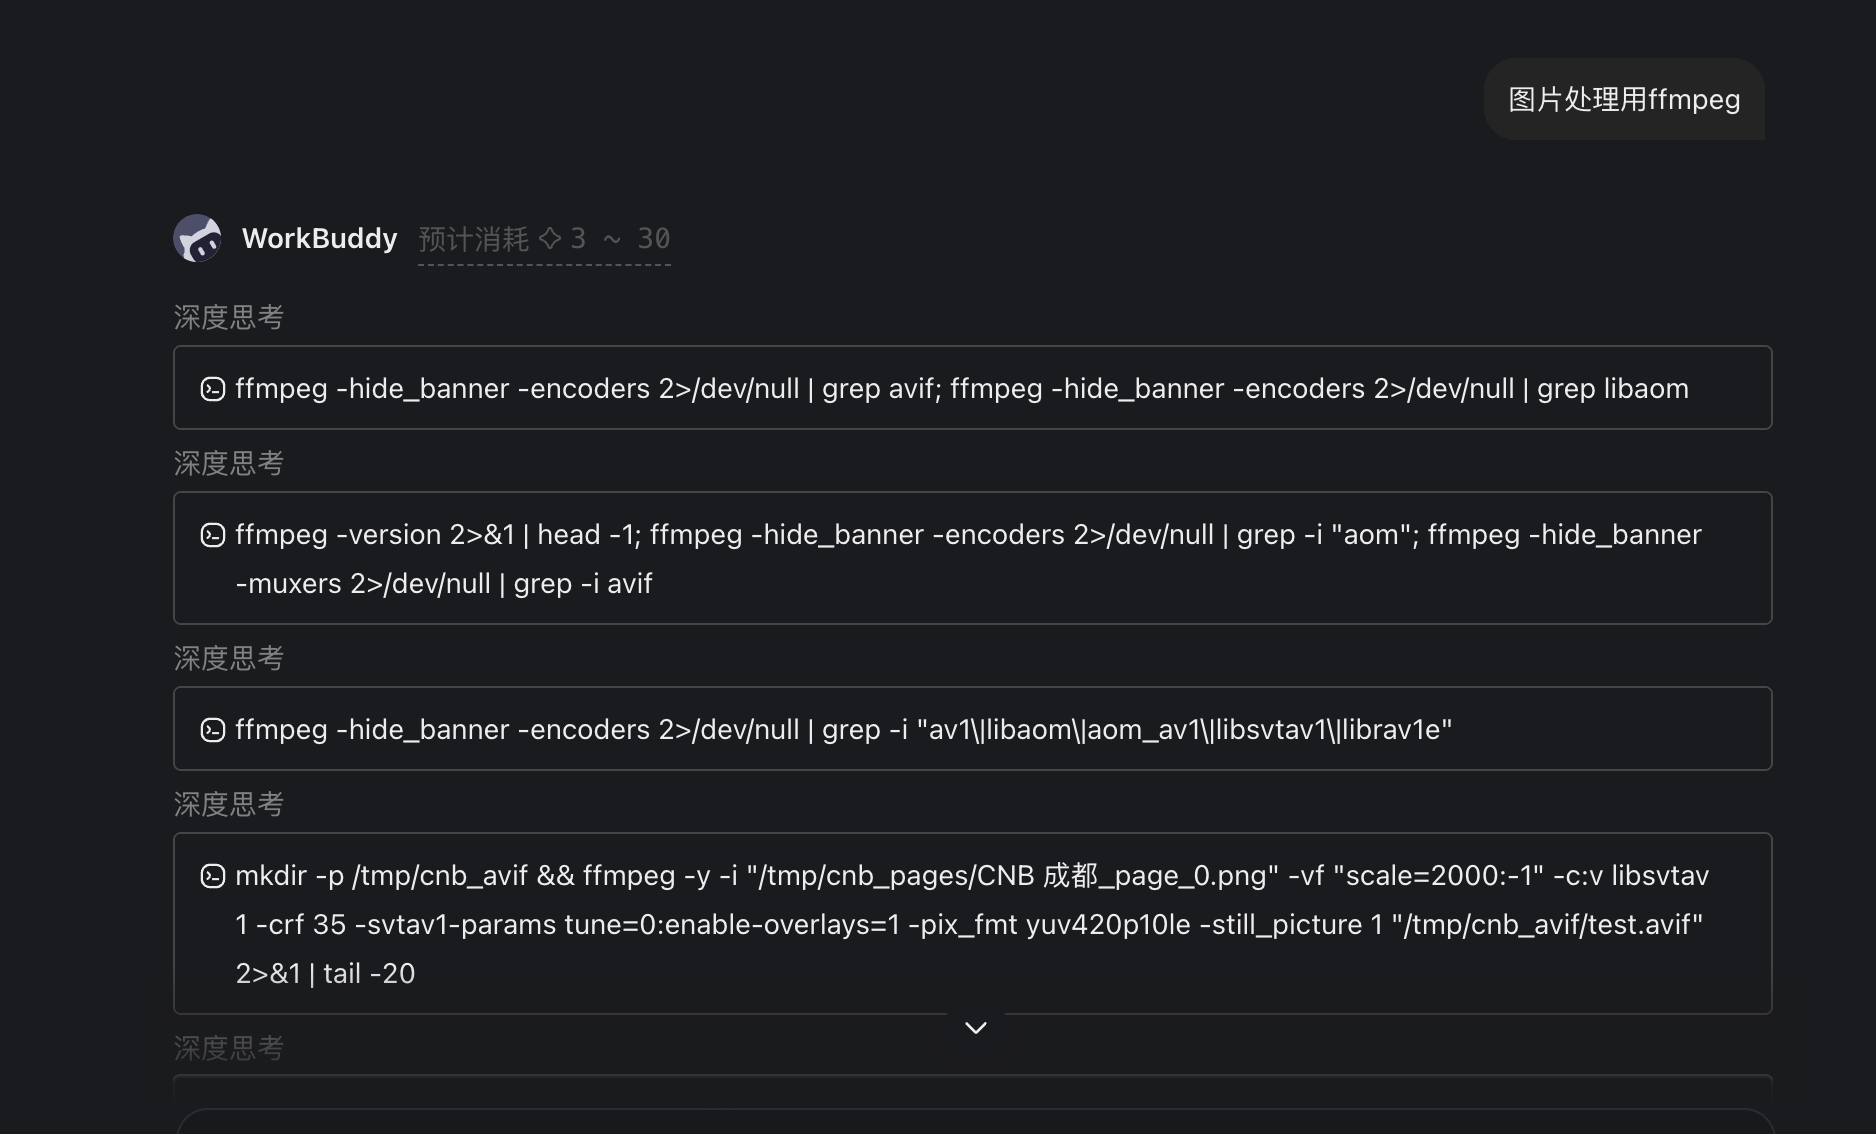Viewport: 1876px width, 1134px height.
Task: Click the diamond credits icon beside 预计消耗
Action: click(x=550, y=238)
